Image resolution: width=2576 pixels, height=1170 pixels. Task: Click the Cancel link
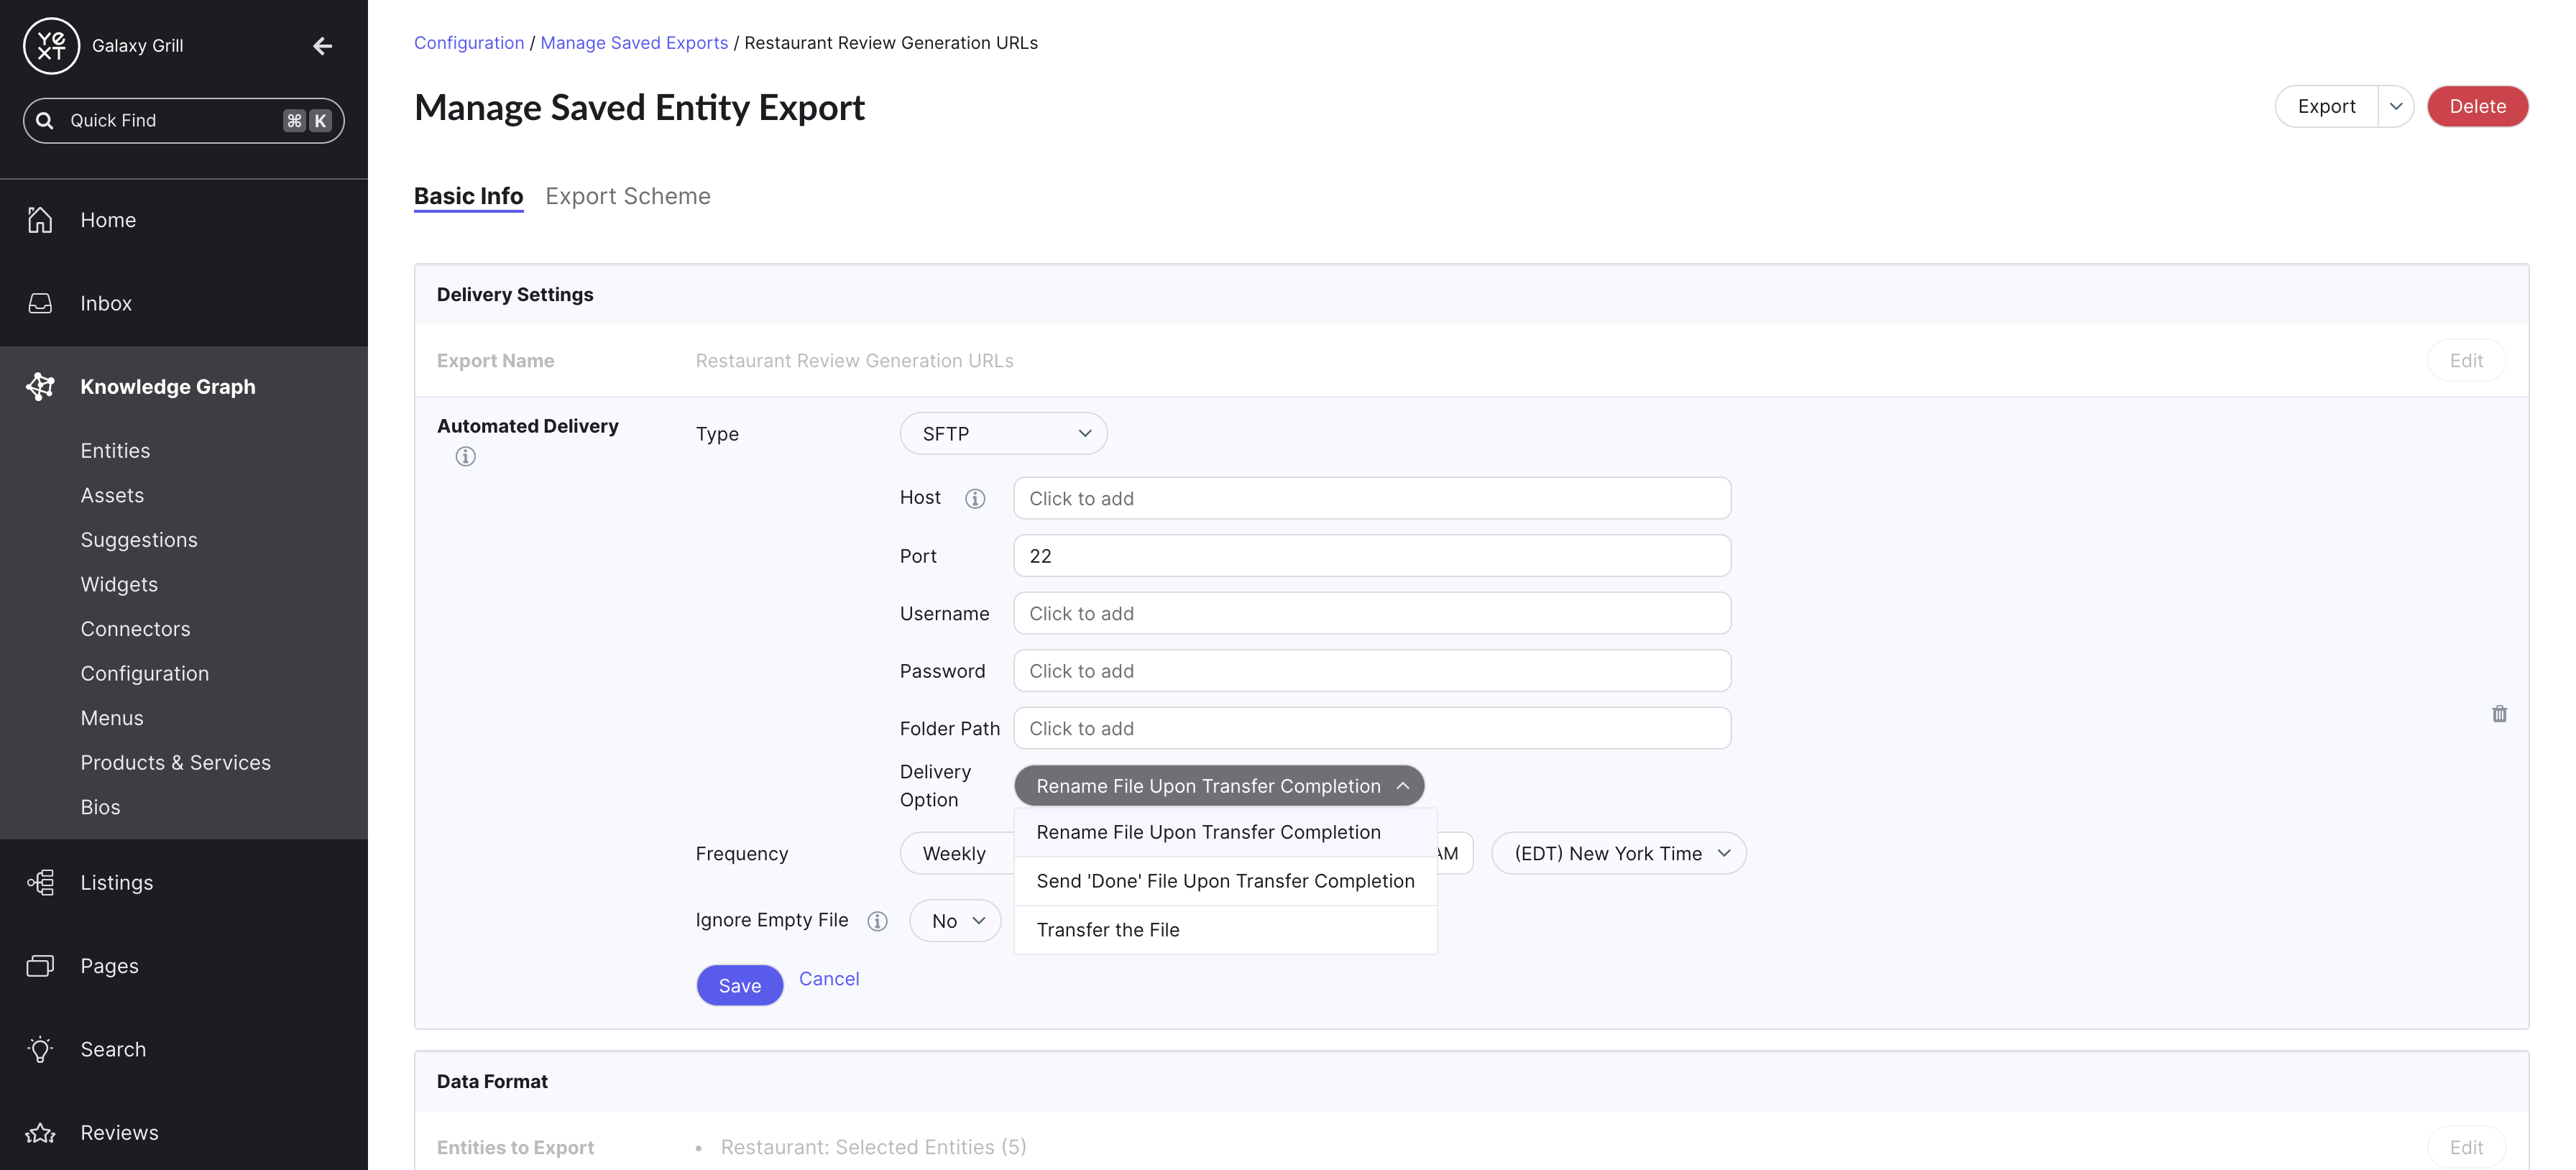pos(828,979)
